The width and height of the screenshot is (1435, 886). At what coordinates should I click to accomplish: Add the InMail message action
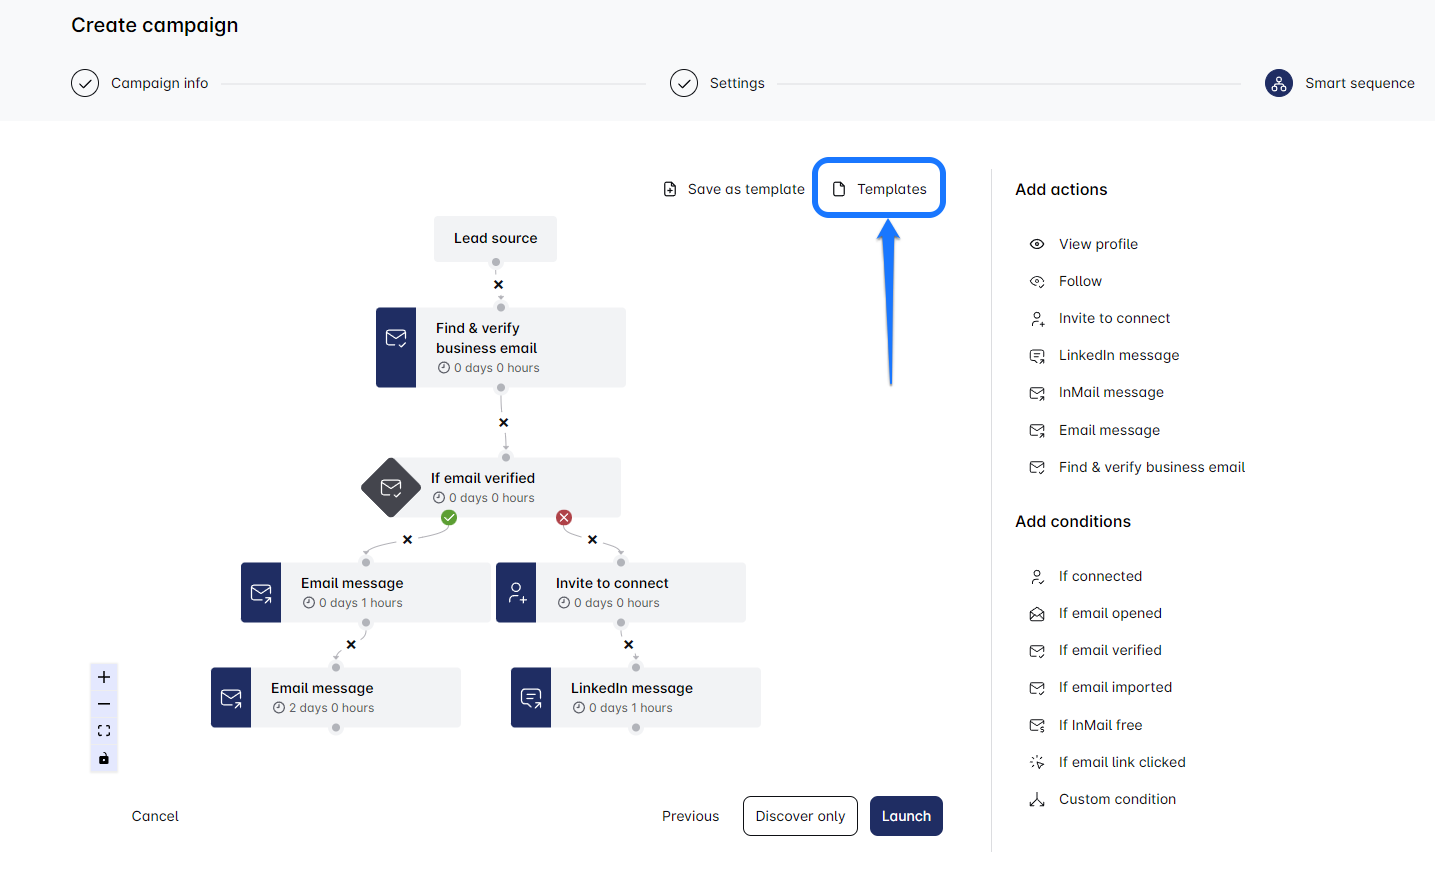point(1110,392)
